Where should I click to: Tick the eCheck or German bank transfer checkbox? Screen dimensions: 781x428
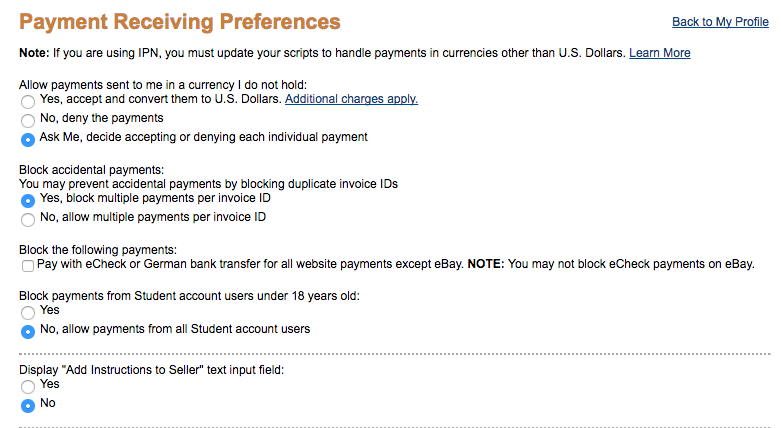pyautogui.click(x=28, y=266)
